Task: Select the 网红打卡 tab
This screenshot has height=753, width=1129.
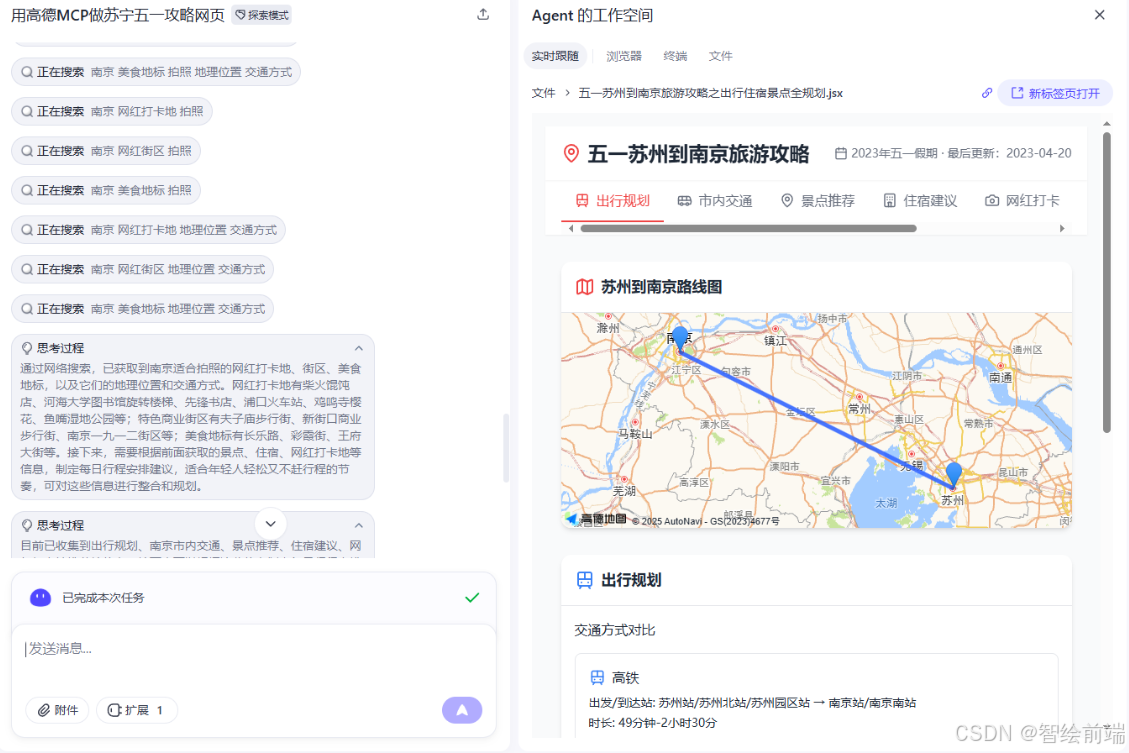Action: (1022, 201)
